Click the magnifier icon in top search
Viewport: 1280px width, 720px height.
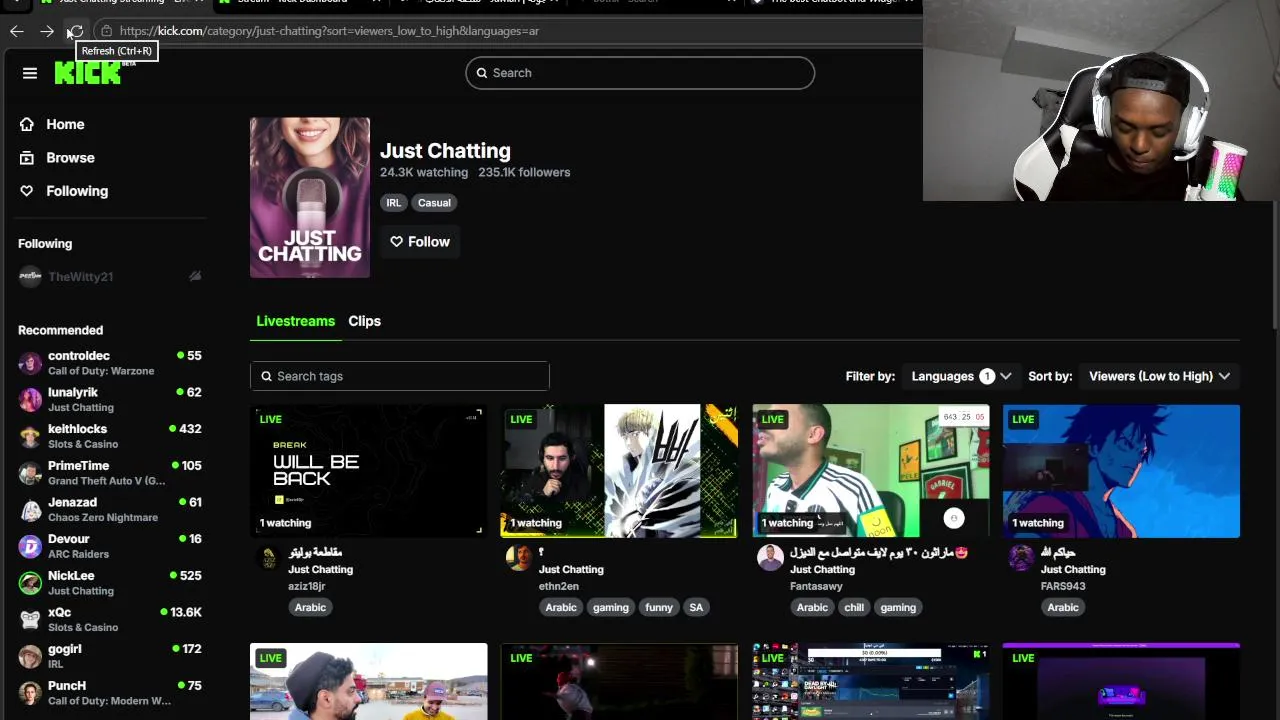tap(482, 73)
